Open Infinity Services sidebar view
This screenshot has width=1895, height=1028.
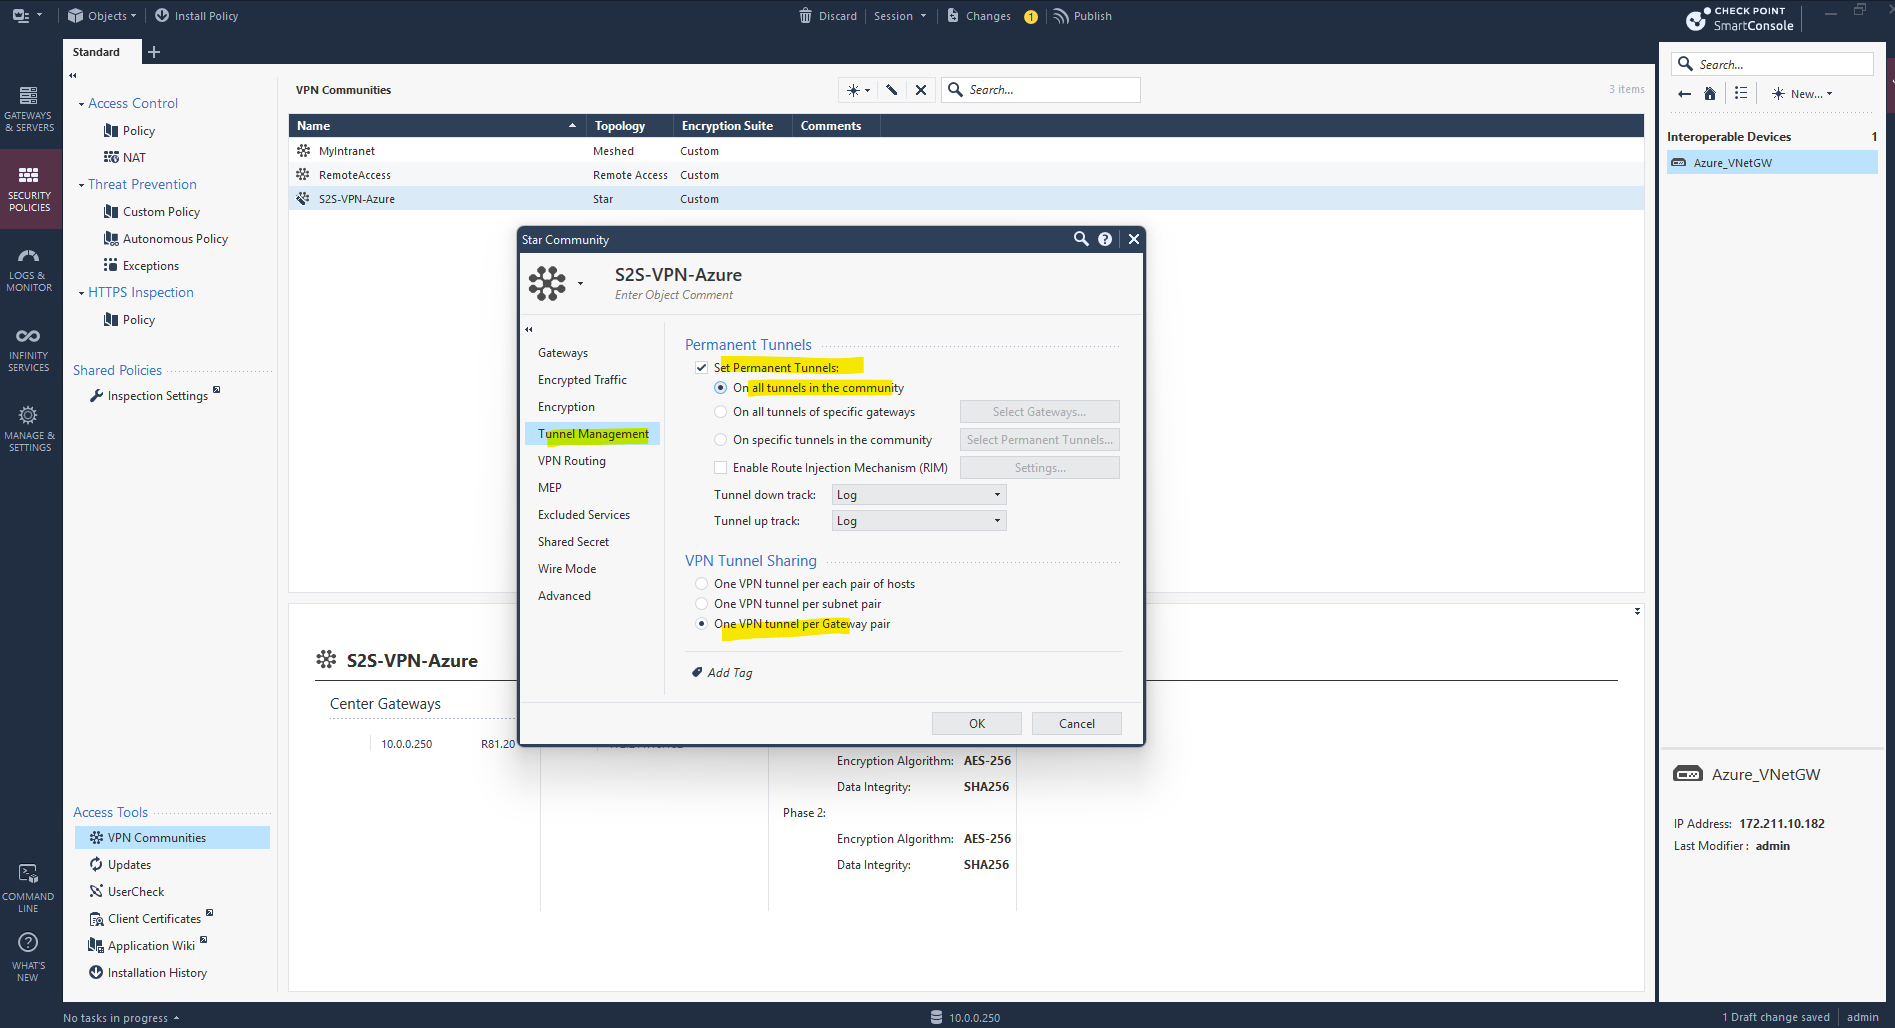coord(29,349)
